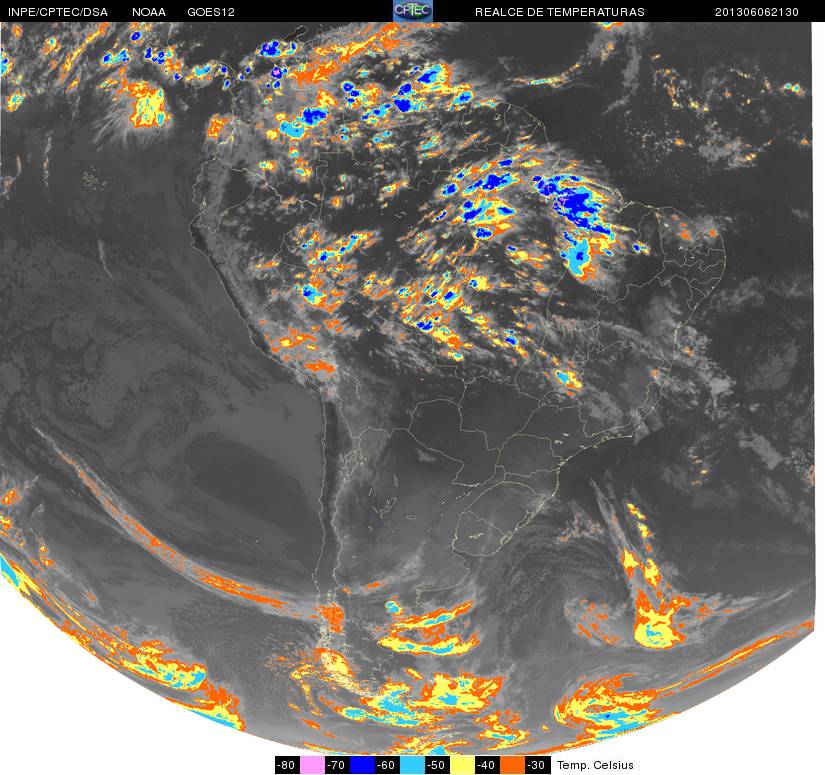Click the CPTEC logo in header
This screenshot has width=825, height=775.
[x=412, y=11]
